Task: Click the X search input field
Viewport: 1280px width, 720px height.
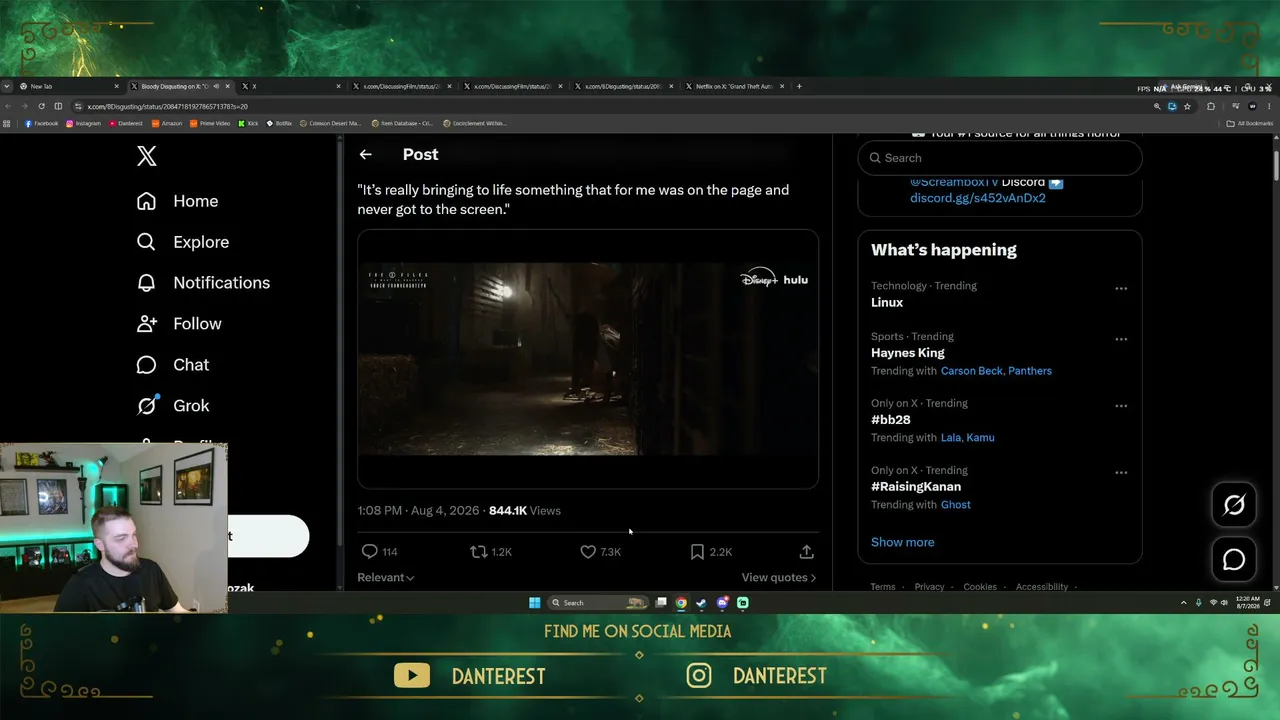Action: pyautogui.click(x=1000, y=158)
